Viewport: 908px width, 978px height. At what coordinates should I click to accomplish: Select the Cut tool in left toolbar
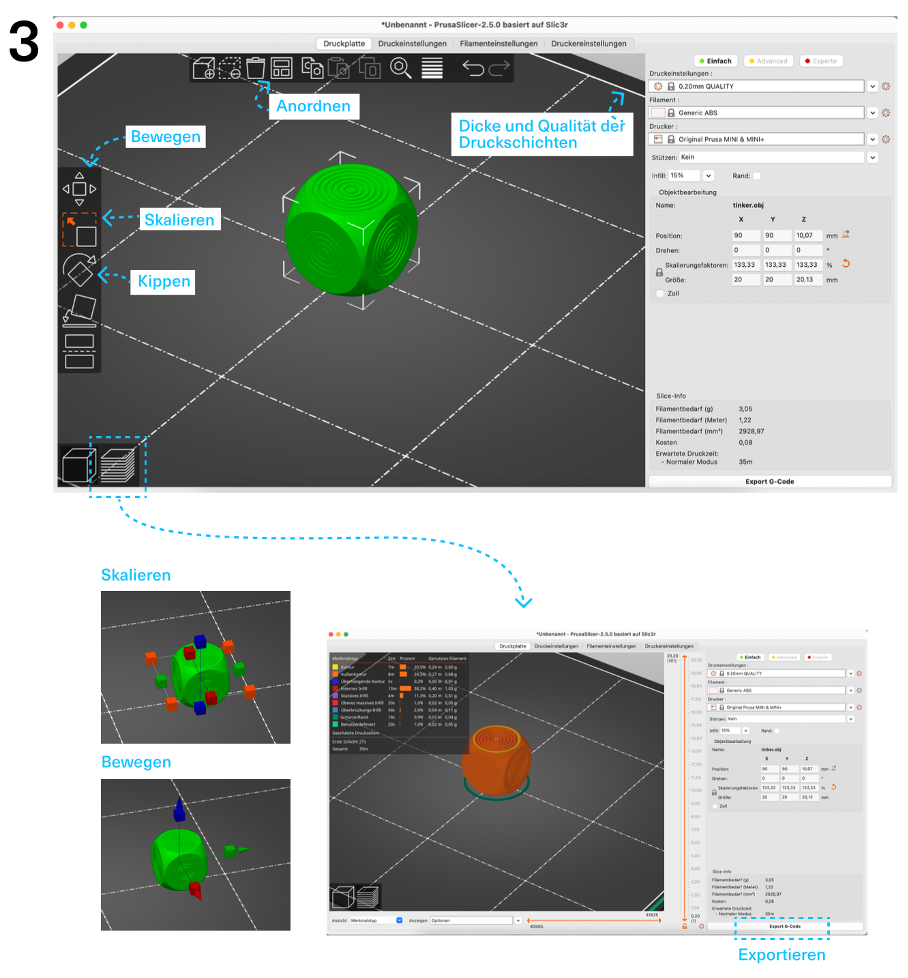[79, 351]
